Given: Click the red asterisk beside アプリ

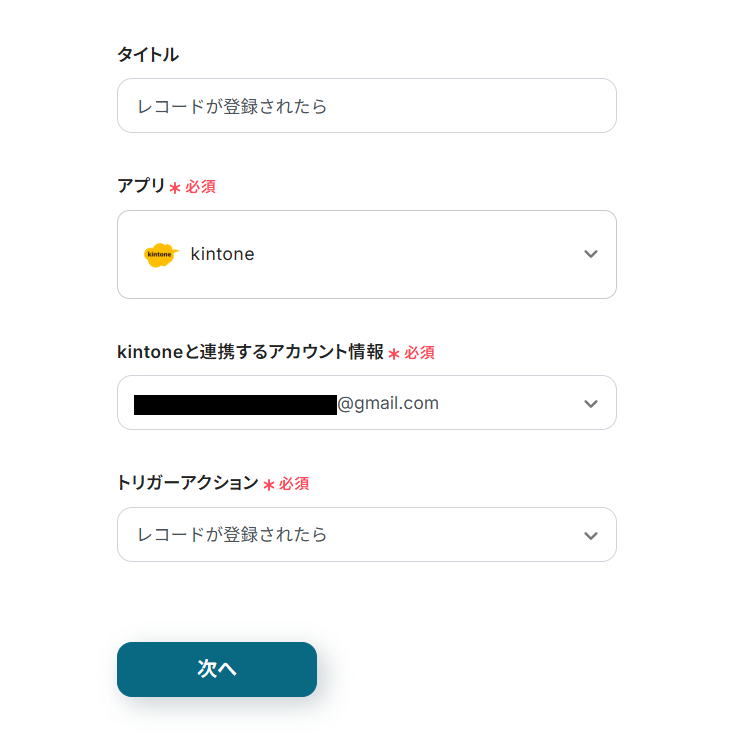Looking at the screenshot, I should click(x=175, y=188).
